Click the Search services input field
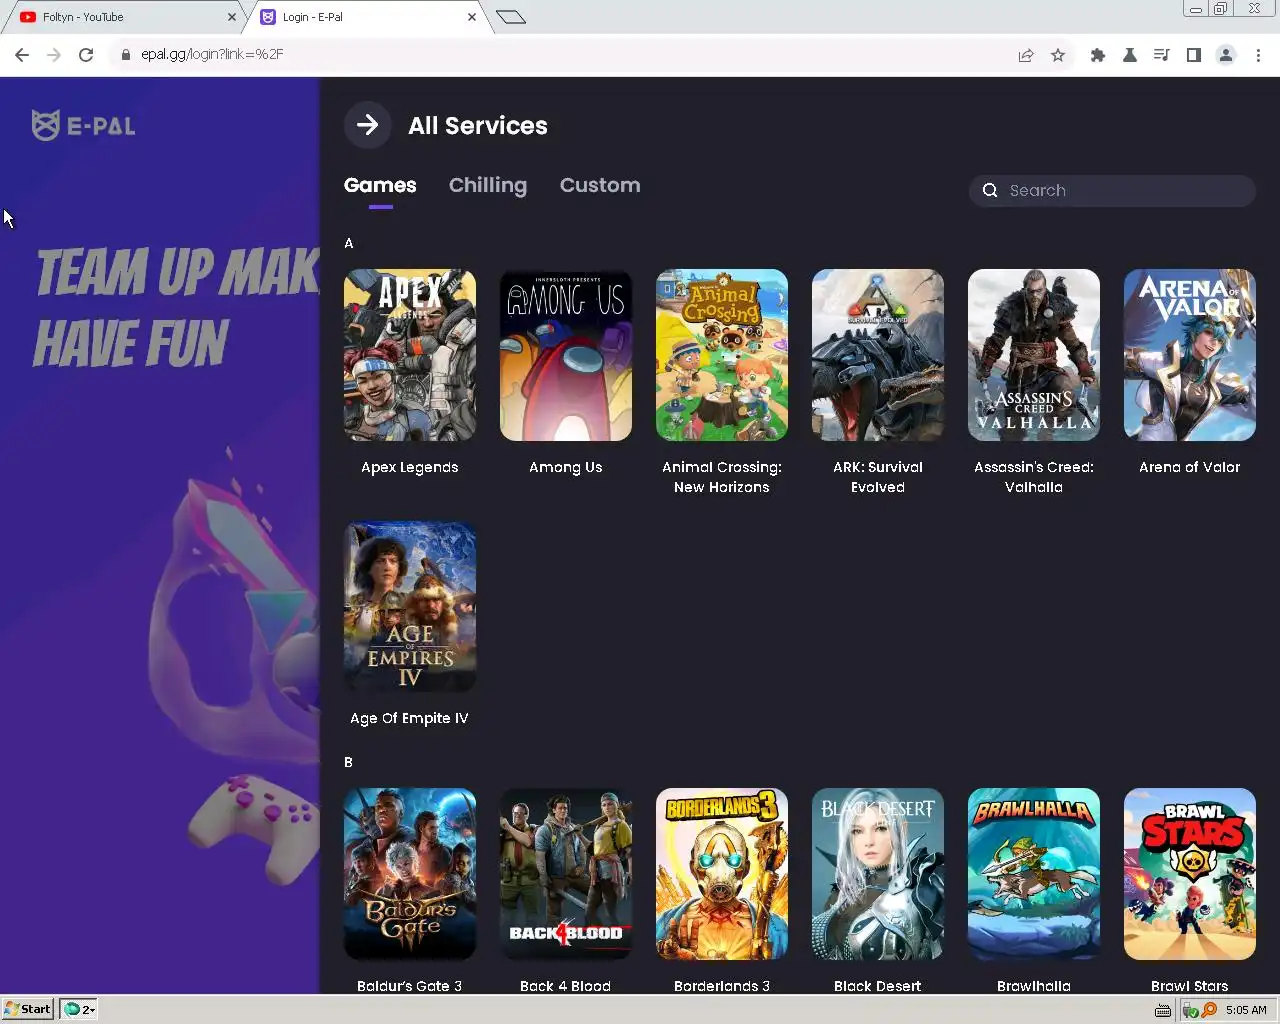 (x=1112, y=190)
